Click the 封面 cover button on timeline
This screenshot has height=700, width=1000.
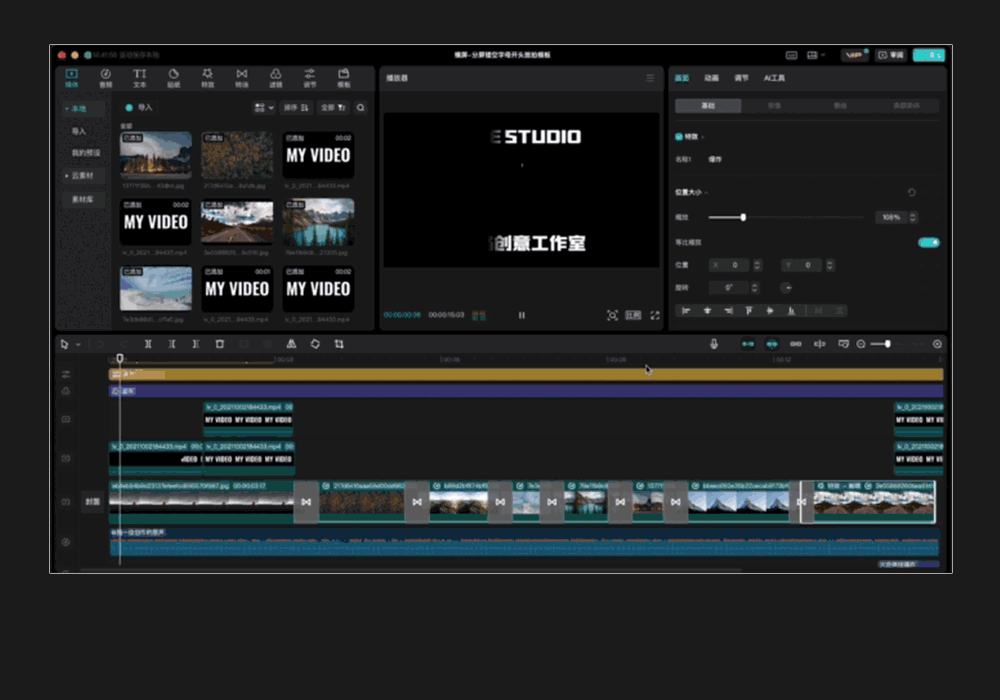[x=91, y=502]
